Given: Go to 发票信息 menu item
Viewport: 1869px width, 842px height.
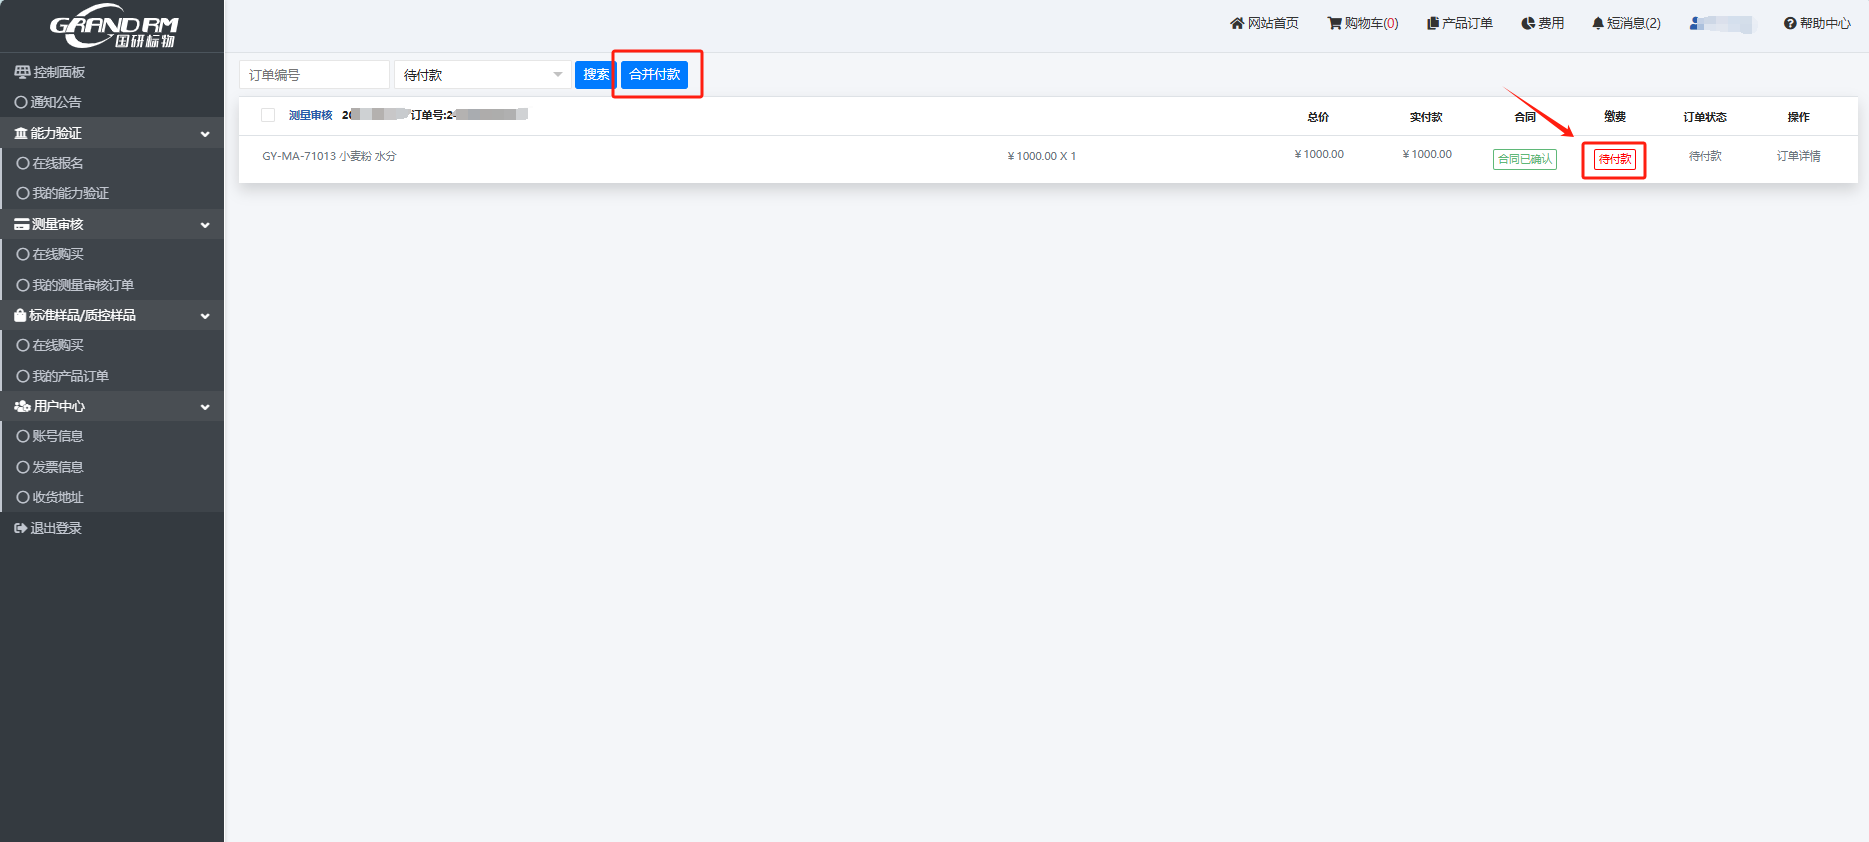Looking at the screenshot, I should [x=58, y=467].
